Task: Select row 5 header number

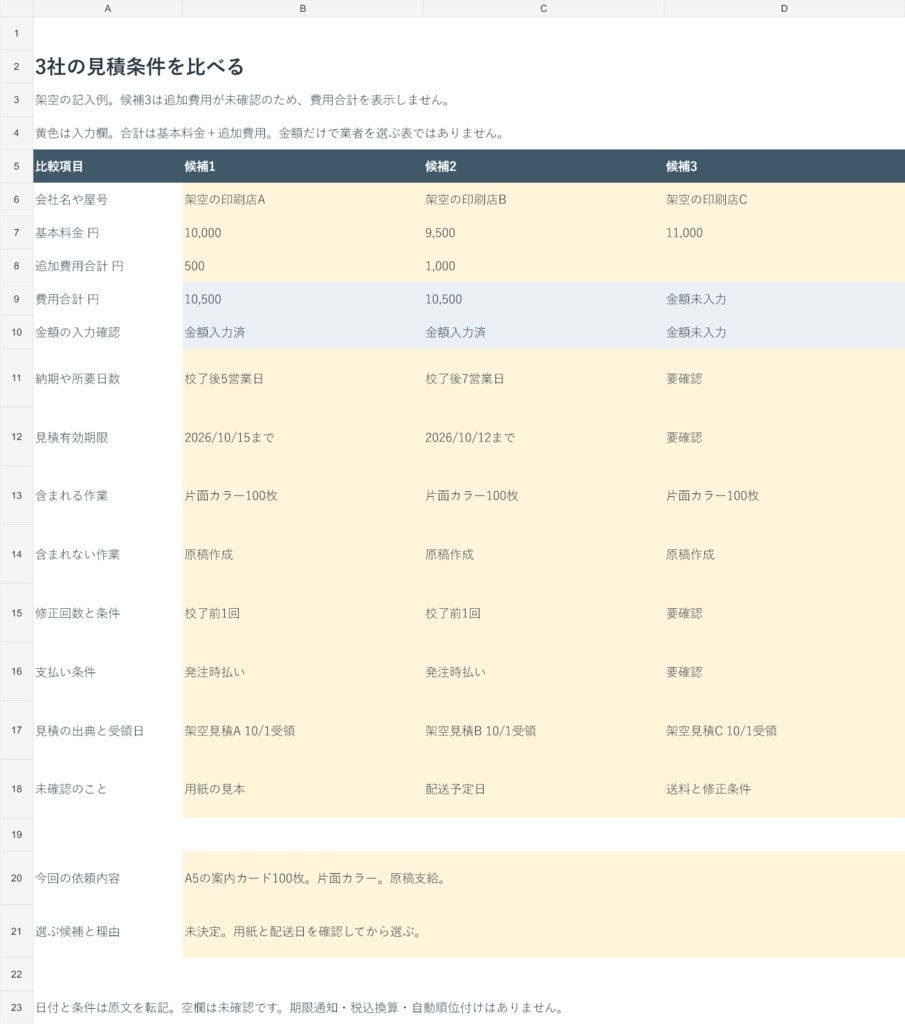Action: 16,166
